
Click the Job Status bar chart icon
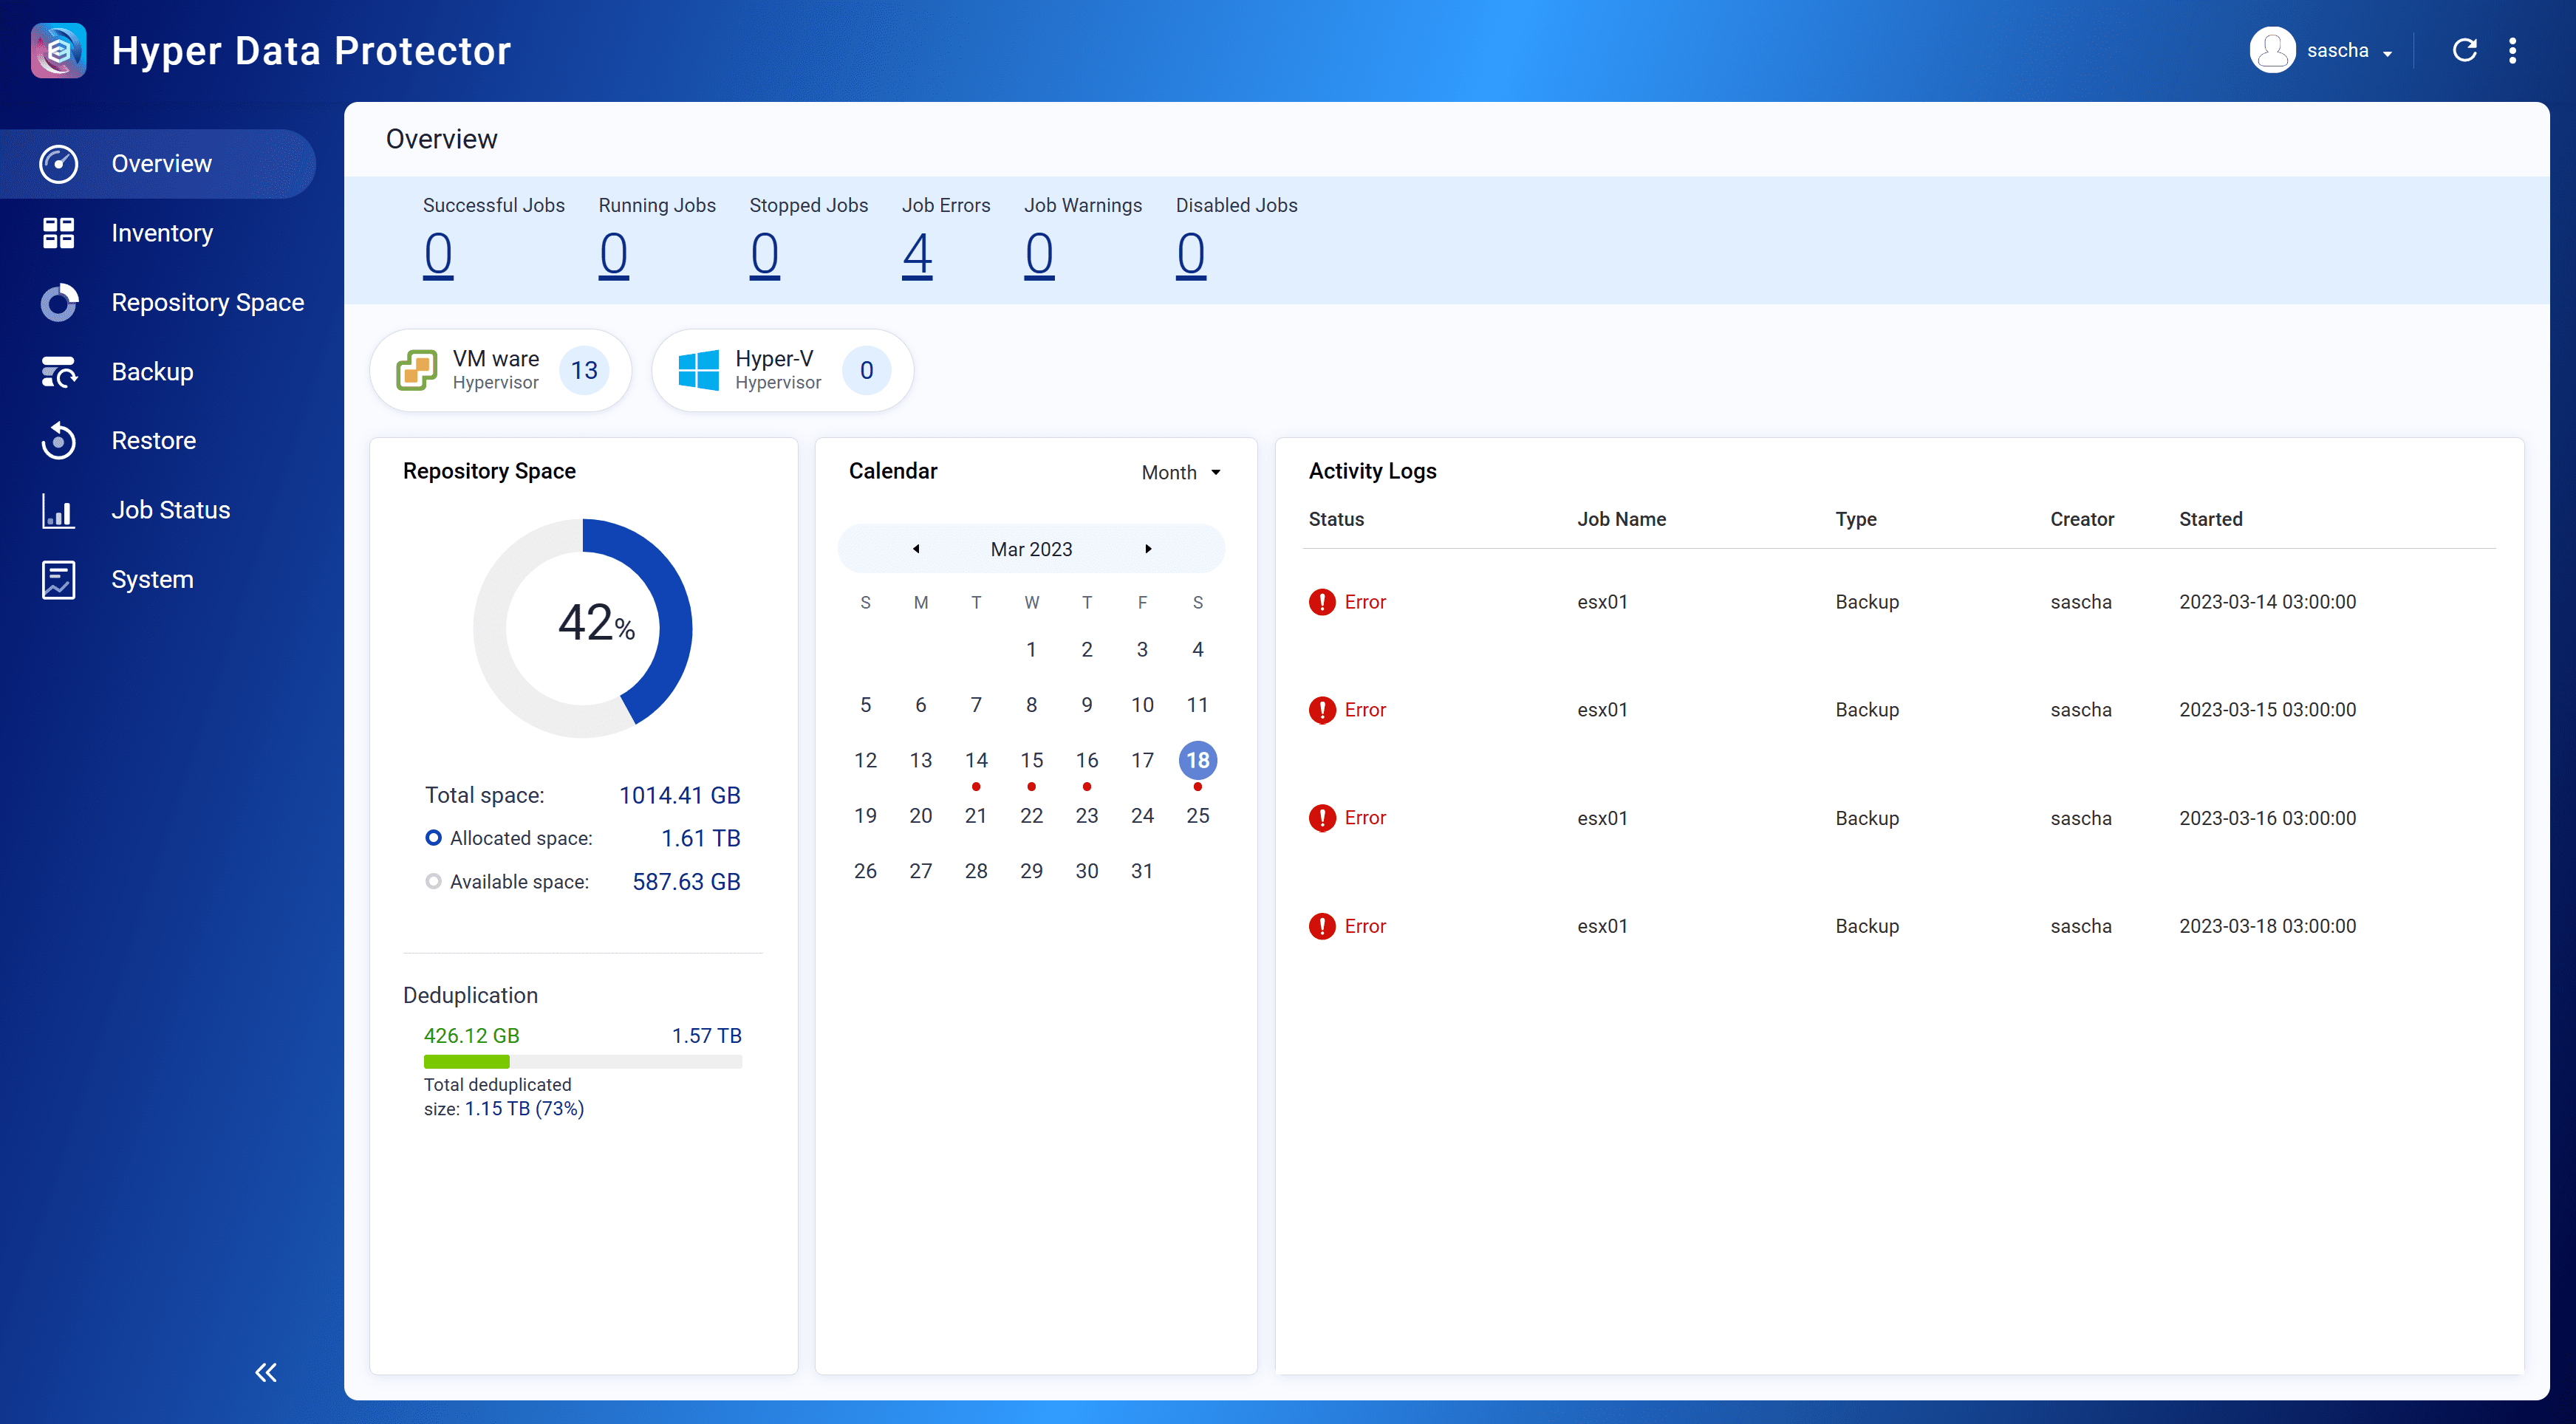pos(58,510)
